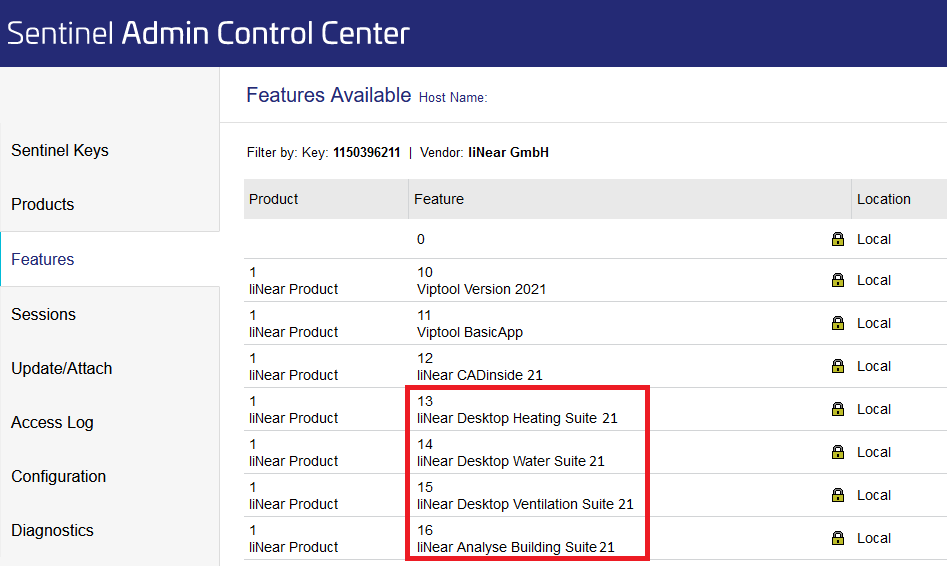947x566 pixels.
Task: Click the lock icon in feature 0 row
Action: pos(838,239)
